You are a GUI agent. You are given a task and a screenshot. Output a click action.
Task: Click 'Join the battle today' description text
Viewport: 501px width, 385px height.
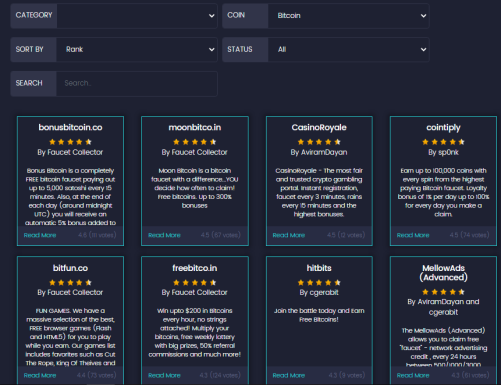(x=319, y=315)
